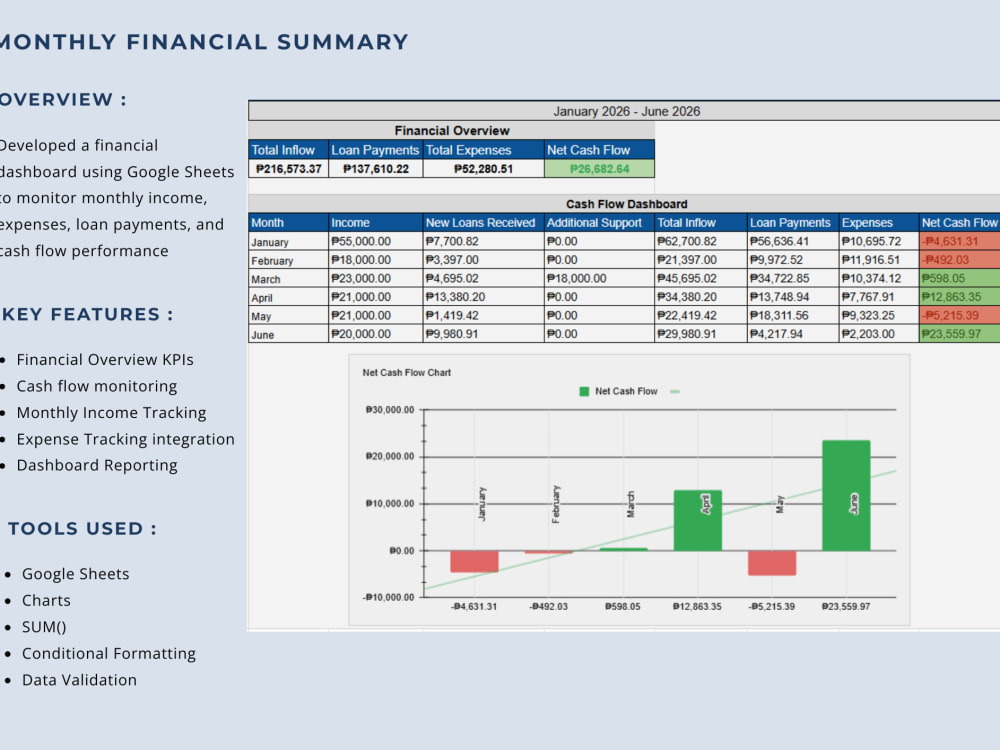Image resolution: width=1000 pixels, height=750 pixels.
Task: Click the April row label in table
Action: [x=261, y=298]
